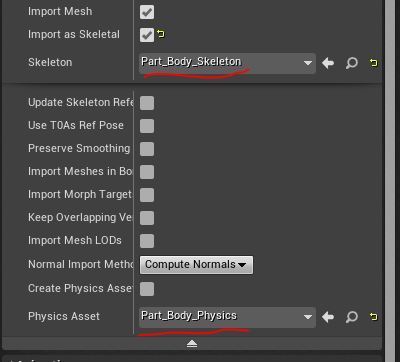Tick the Preserve Smoothing checkbox
400x362 pixels.
147,149
